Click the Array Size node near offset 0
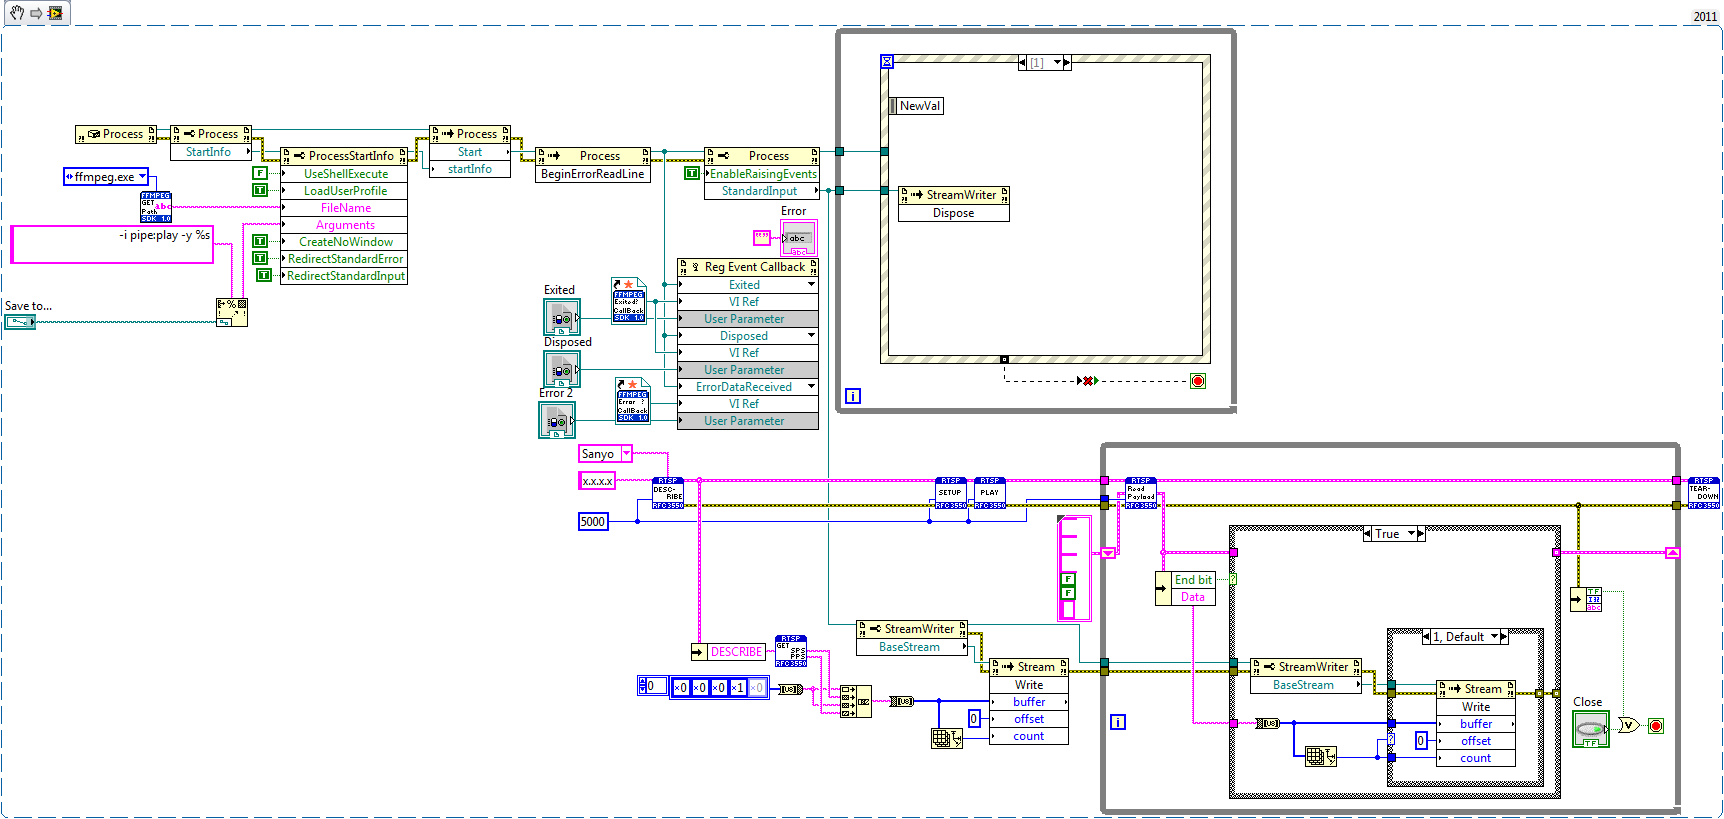Screen dimensions: 1724x819 click(x=946, y=738)
